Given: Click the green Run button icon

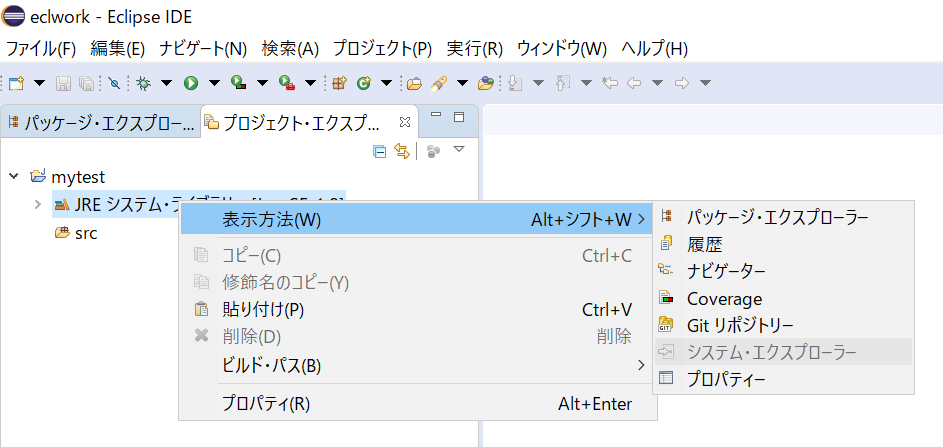Looking at the screenshot, I should tap(191, 83).
